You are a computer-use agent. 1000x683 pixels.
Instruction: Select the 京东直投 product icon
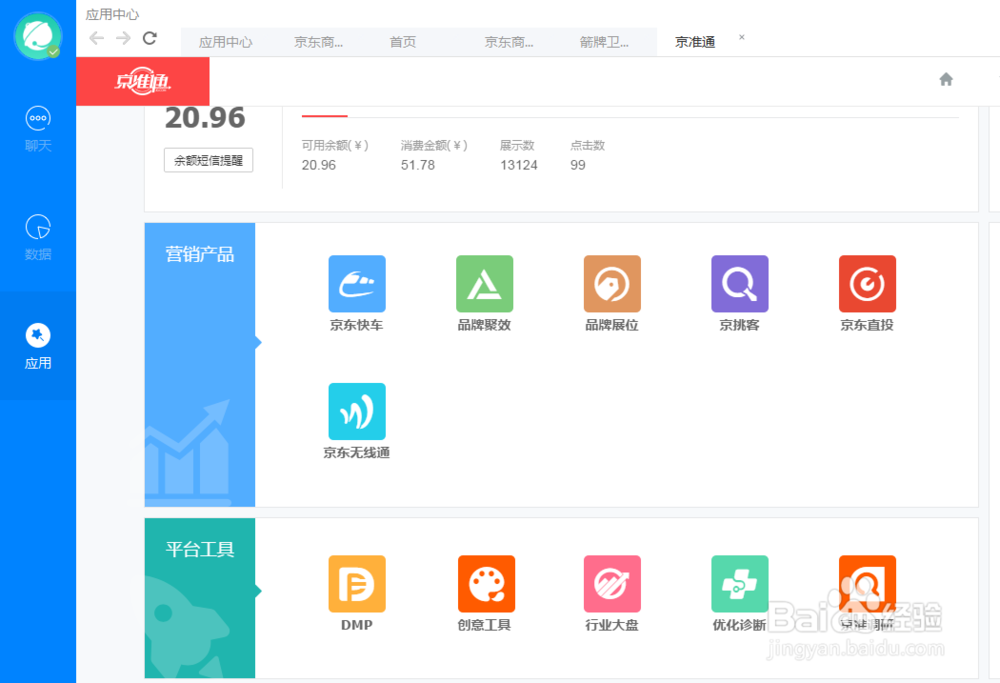[x=867, y=284]
